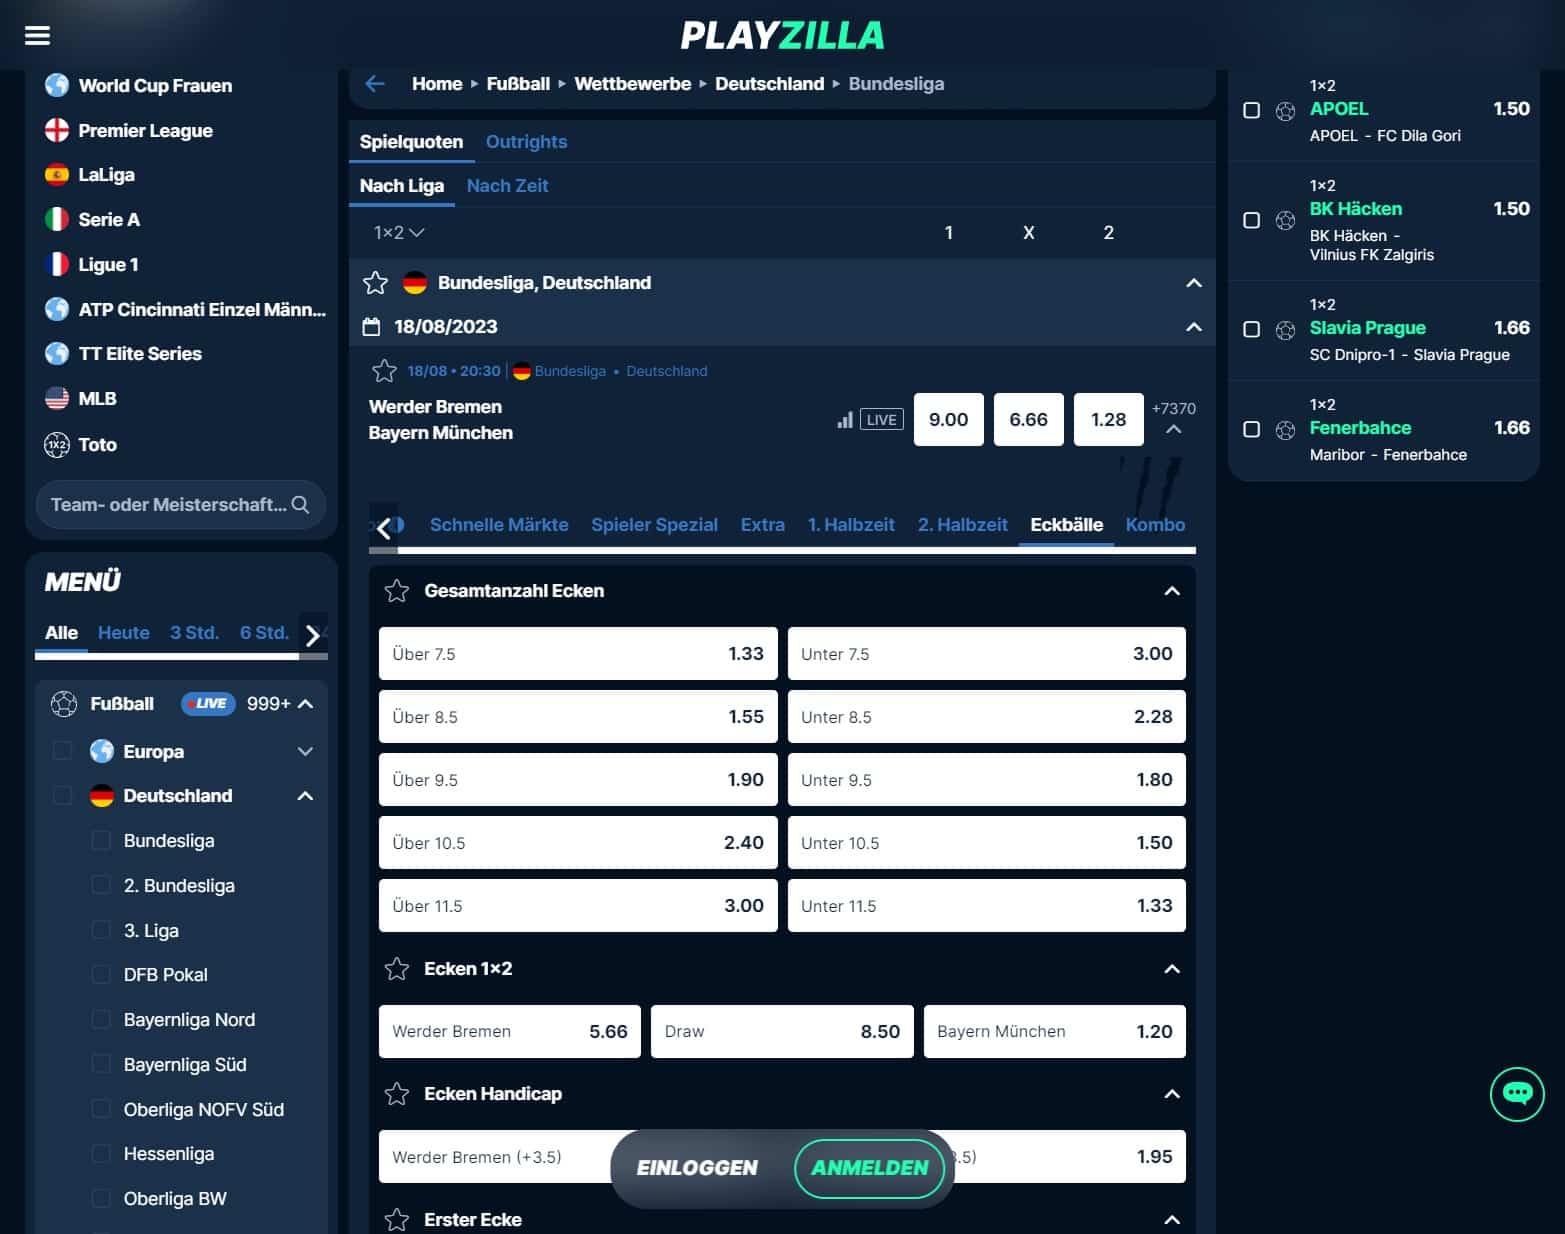Favorite Bundesliga, Deutschland with its star
The image size is (1565, 1234).
(x=375, y=283)
